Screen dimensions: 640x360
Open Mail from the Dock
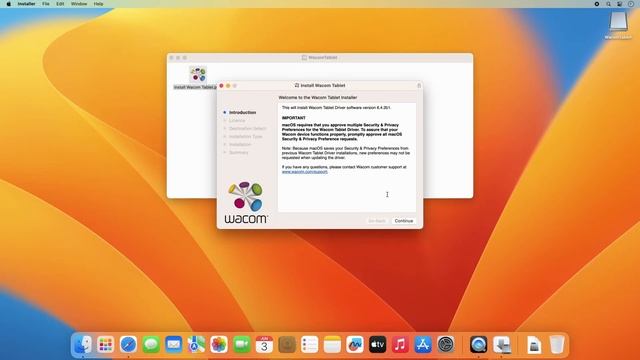point(173,345)
